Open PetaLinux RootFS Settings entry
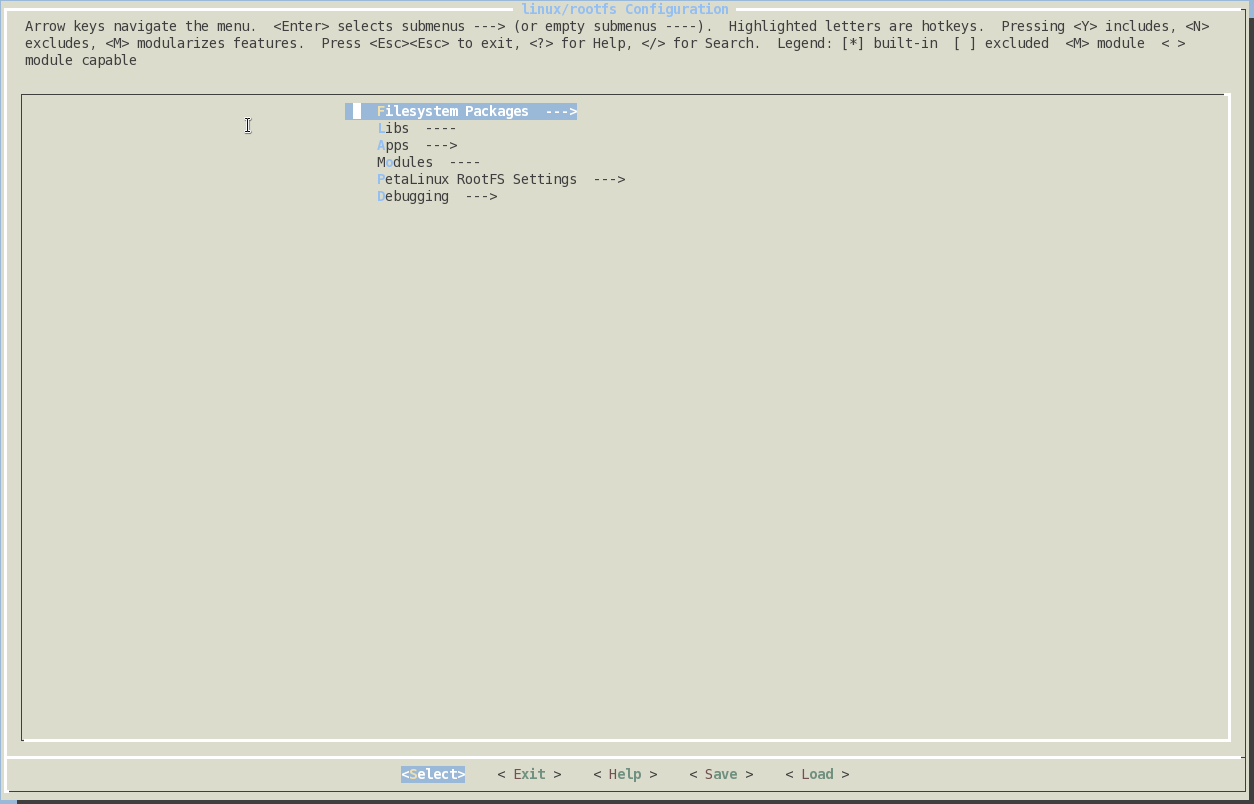Screen dimensions: 1254x804 coord(477,180)
